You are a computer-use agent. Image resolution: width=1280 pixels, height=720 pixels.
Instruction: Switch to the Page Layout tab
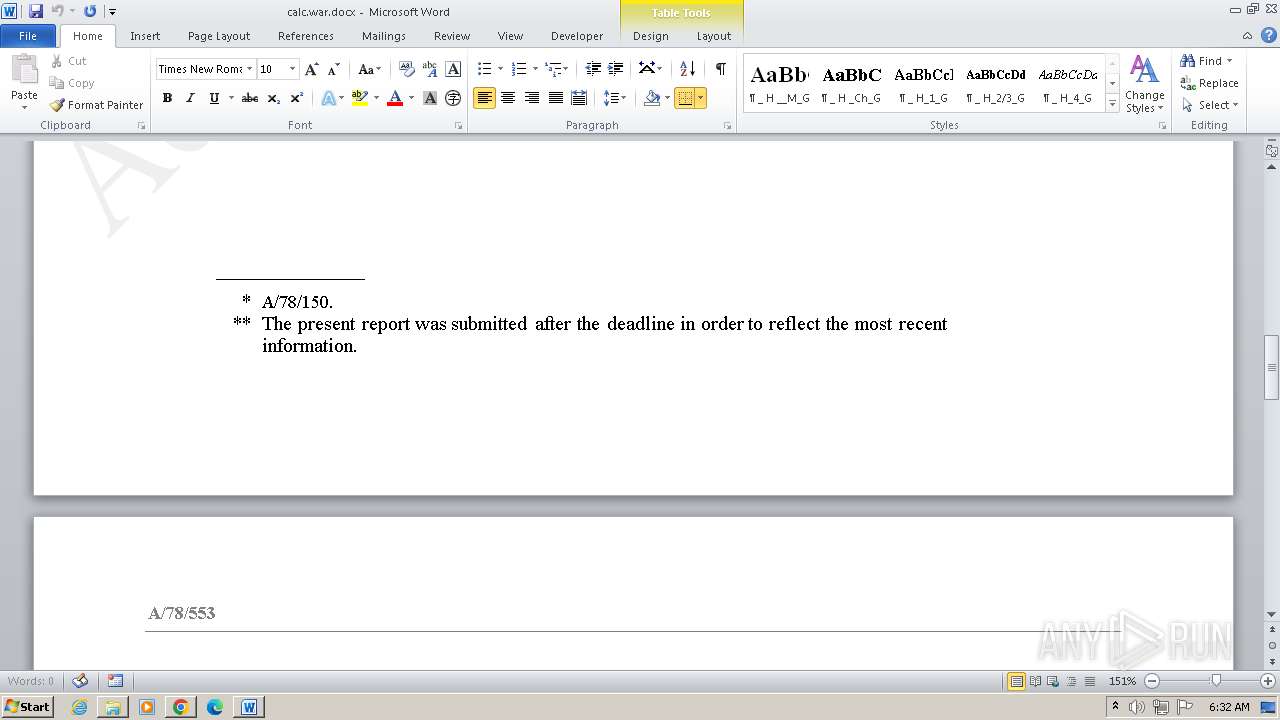(x=219, y=36)
